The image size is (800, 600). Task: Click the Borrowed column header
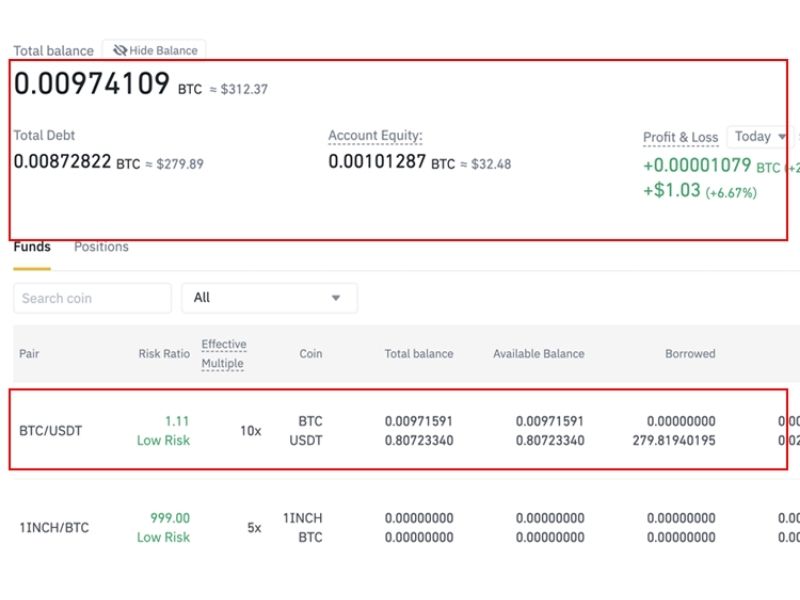pyautogui.click(x=690, y=354)
